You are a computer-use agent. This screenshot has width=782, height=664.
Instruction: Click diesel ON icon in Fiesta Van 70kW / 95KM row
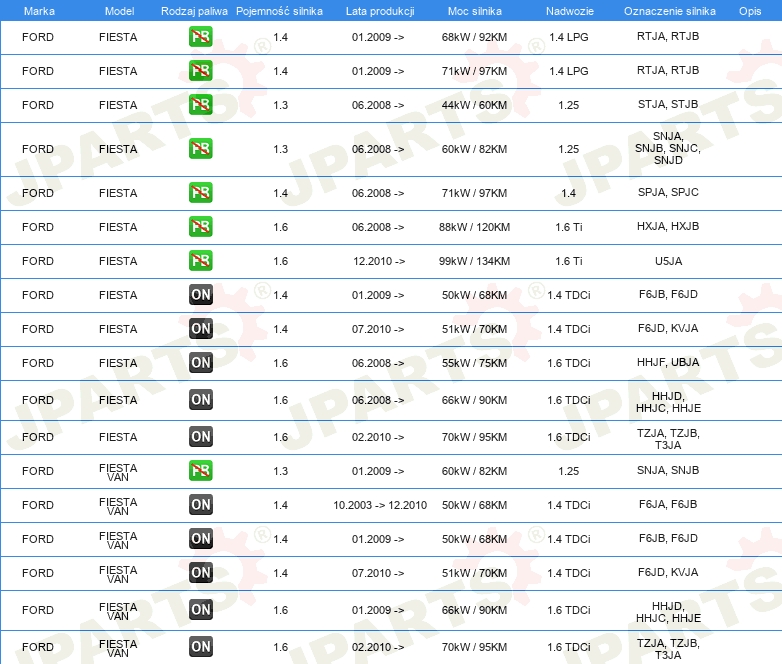[x=200, y=647]
